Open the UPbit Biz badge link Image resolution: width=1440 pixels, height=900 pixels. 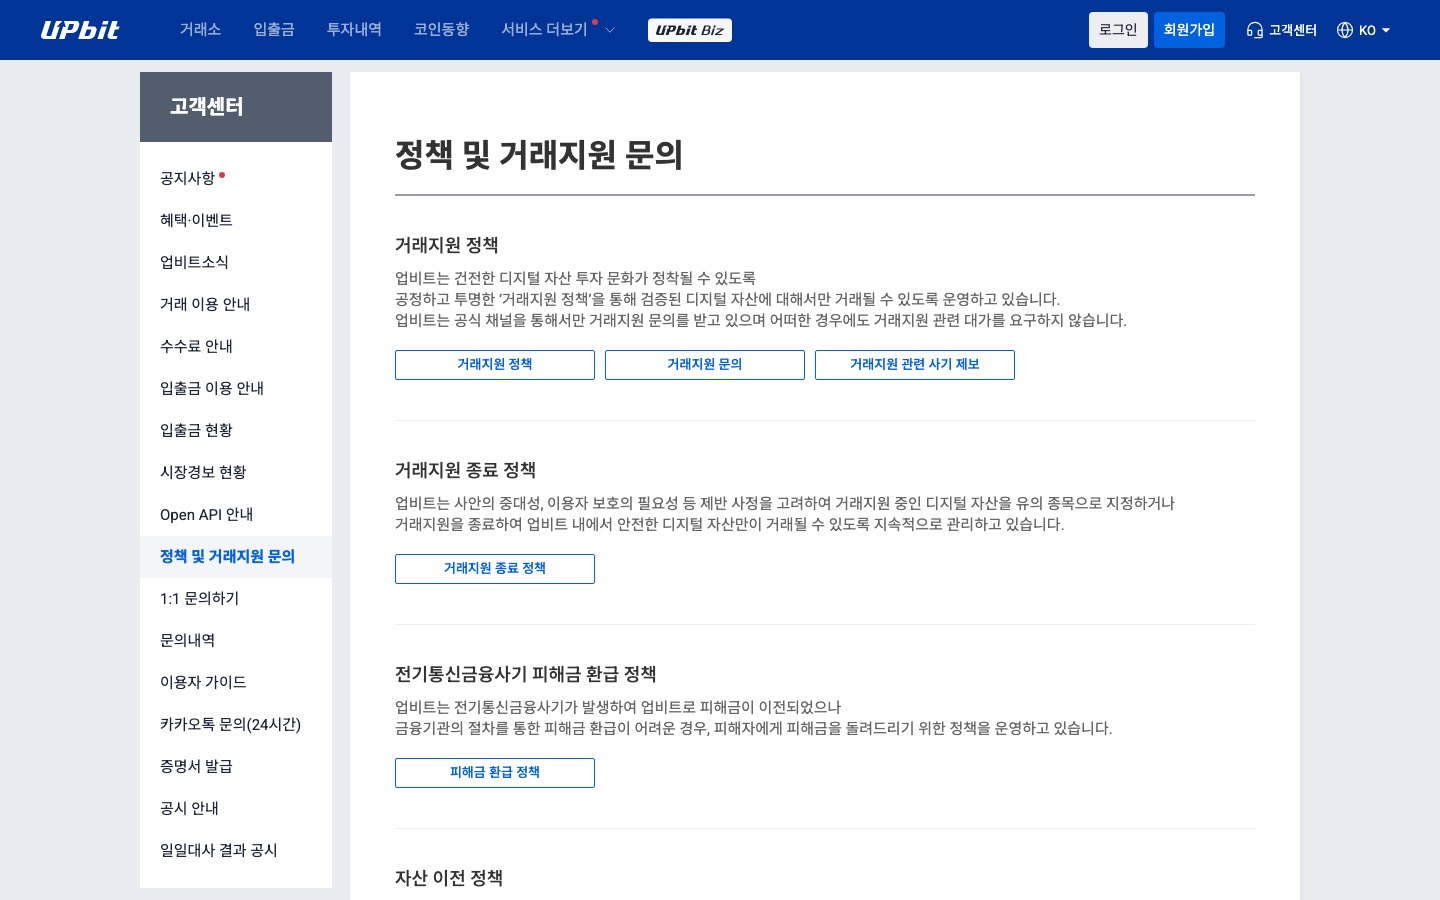pos(690,30)
